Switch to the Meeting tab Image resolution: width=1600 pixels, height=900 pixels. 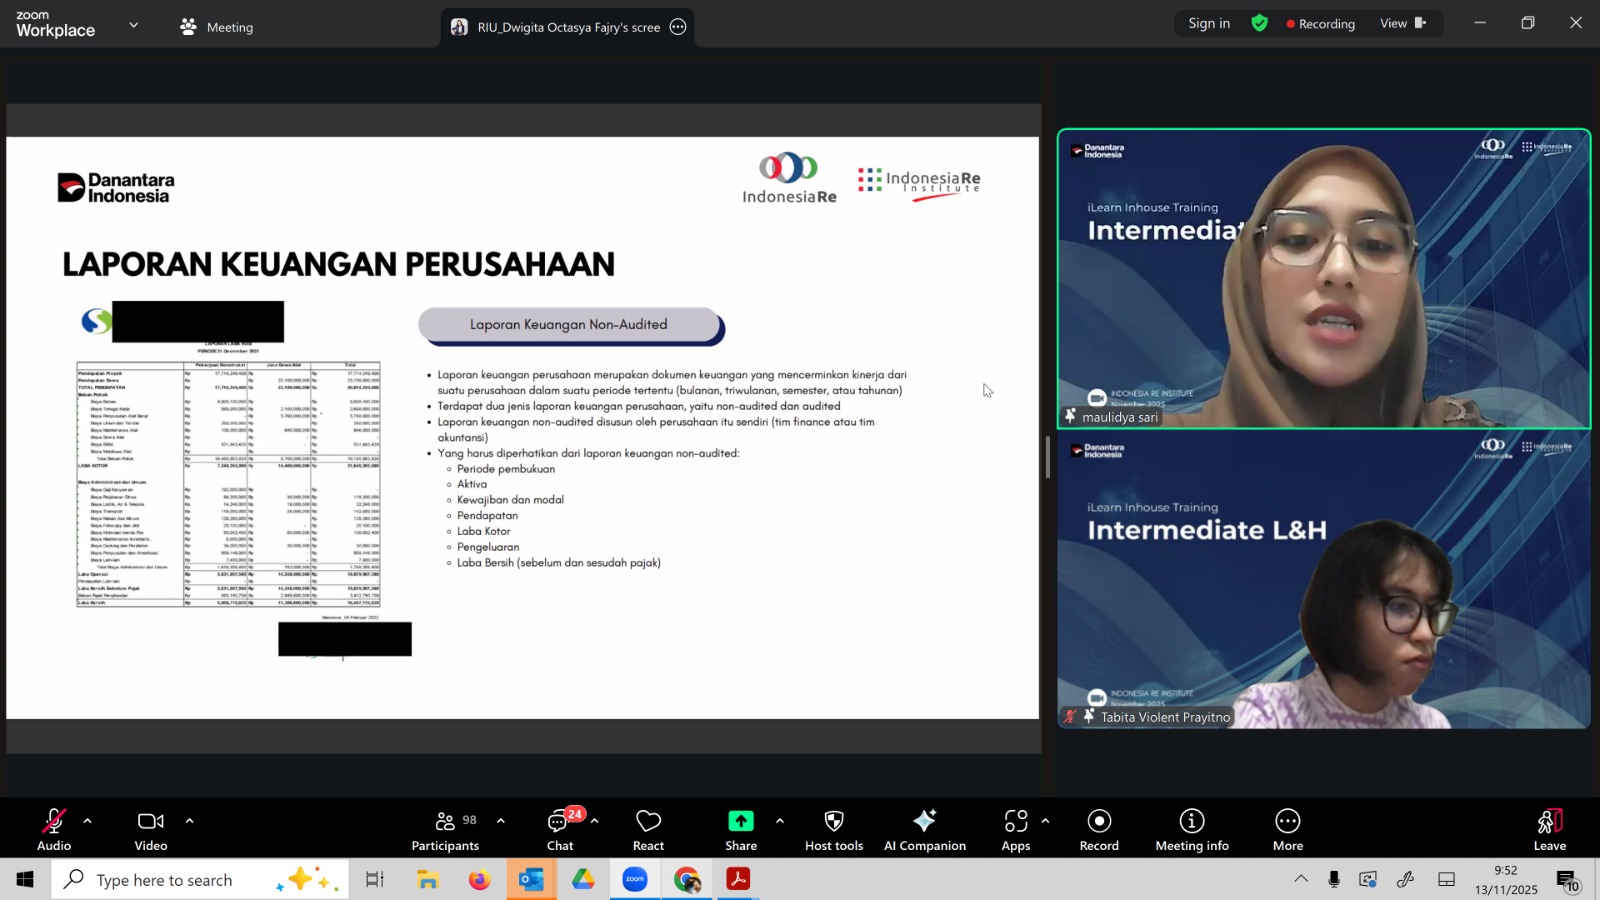[217, 27]
